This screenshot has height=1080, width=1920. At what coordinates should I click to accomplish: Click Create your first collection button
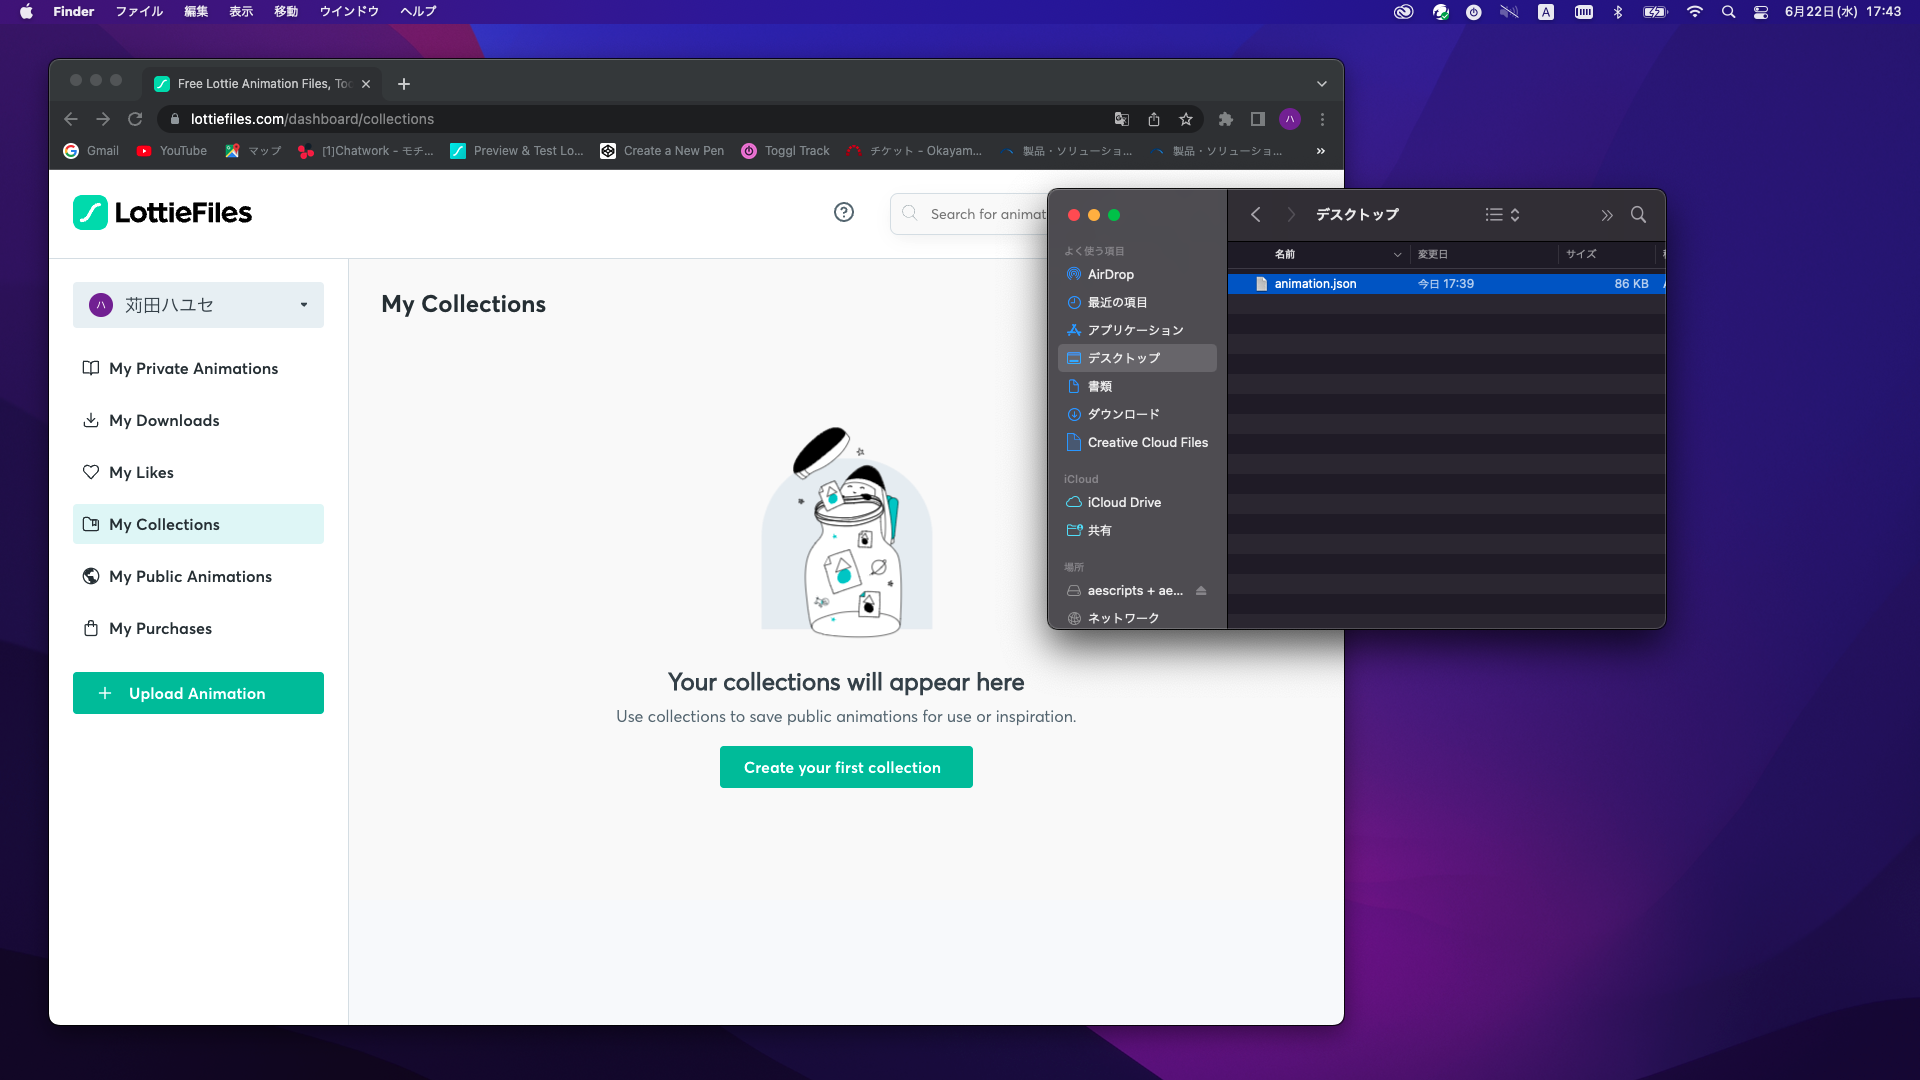(841, 766)
